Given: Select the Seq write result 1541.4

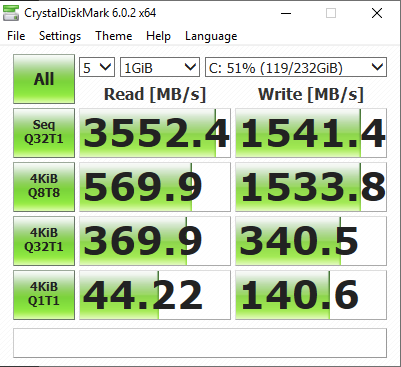Looking at the screenshot, I should (311, 133).
